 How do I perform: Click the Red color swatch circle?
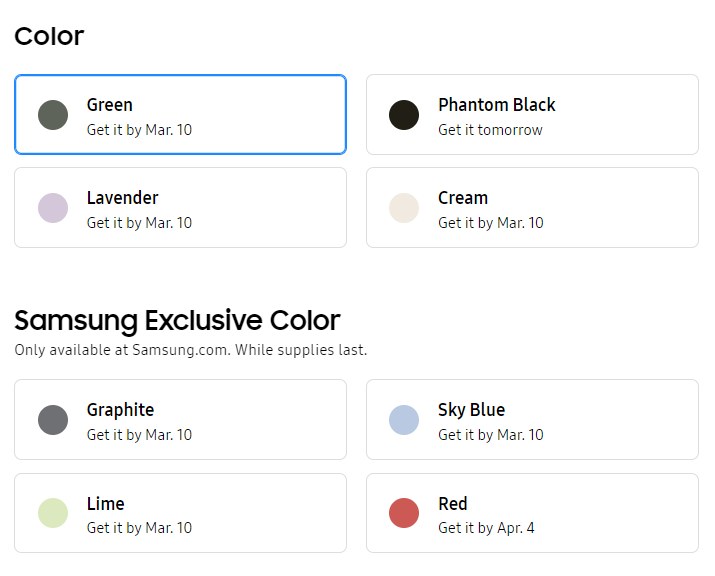(404, 513)
